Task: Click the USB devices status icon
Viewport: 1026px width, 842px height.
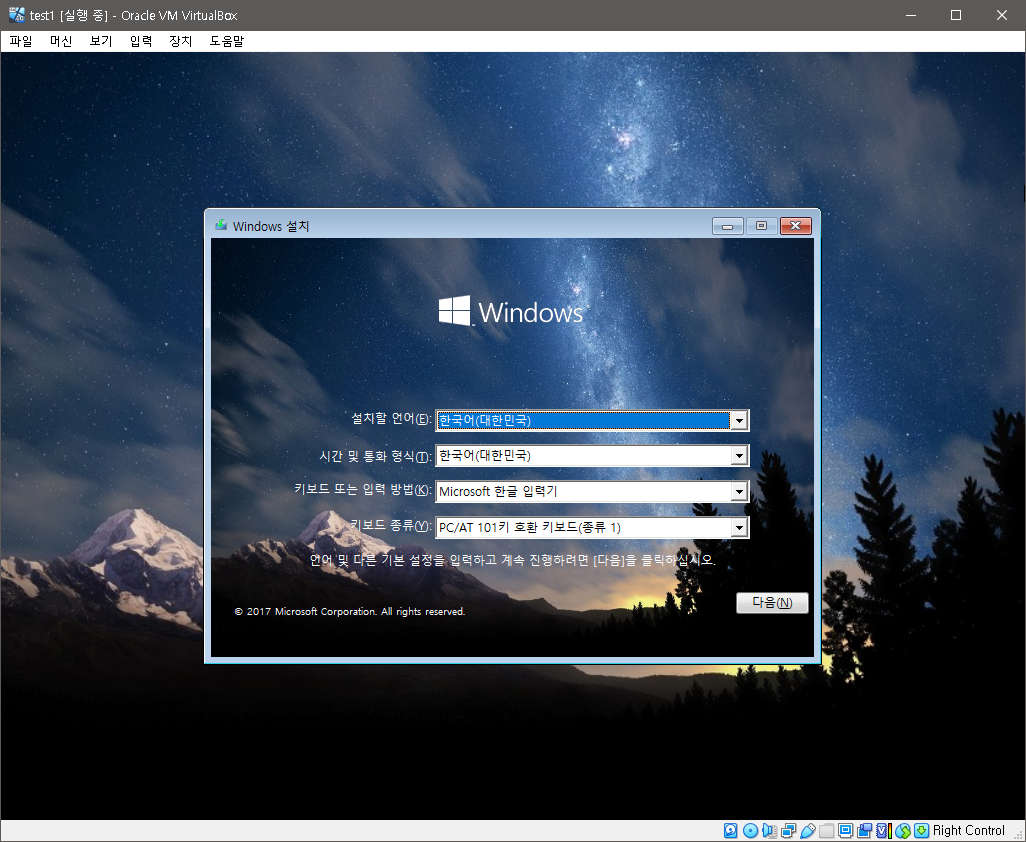Action: [x=807, y=831]
